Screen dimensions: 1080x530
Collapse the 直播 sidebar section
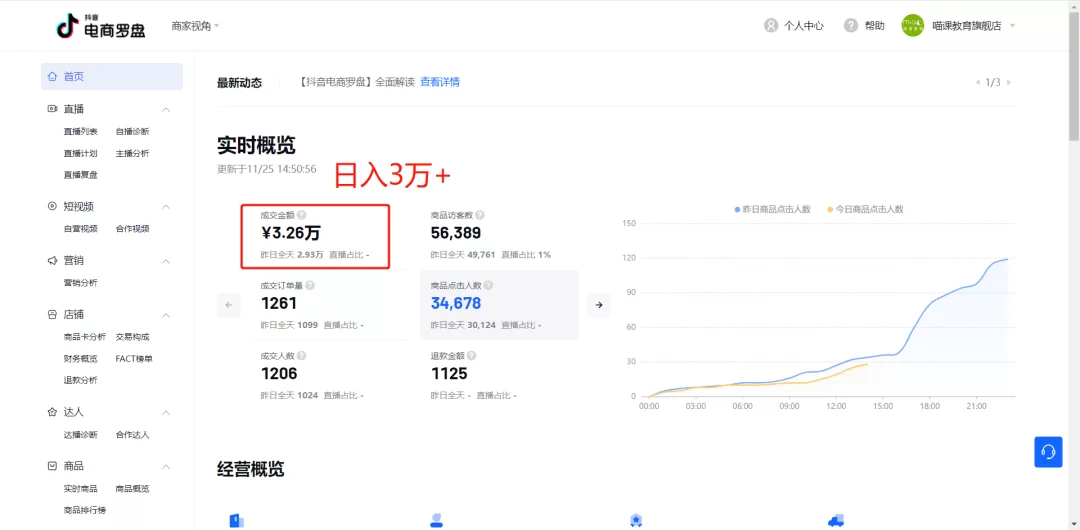click(166, 109)
